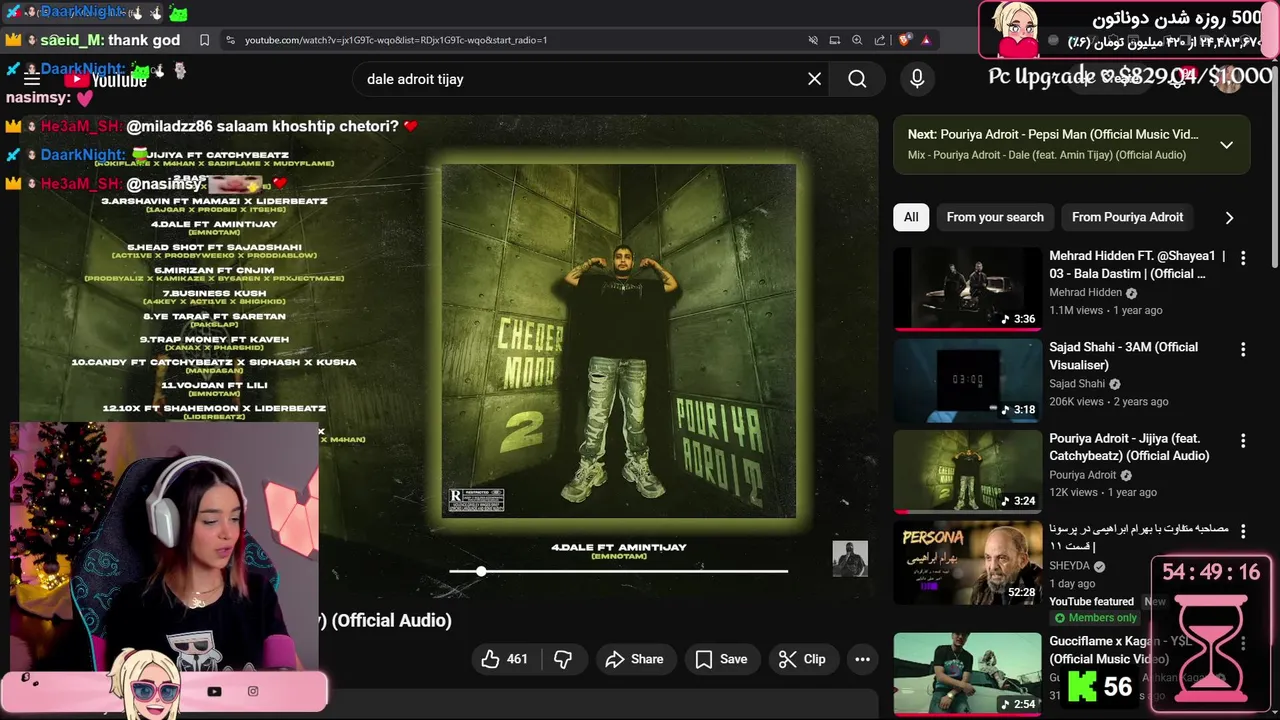Open options menu for 3AM video

[x=1243, y=349]
